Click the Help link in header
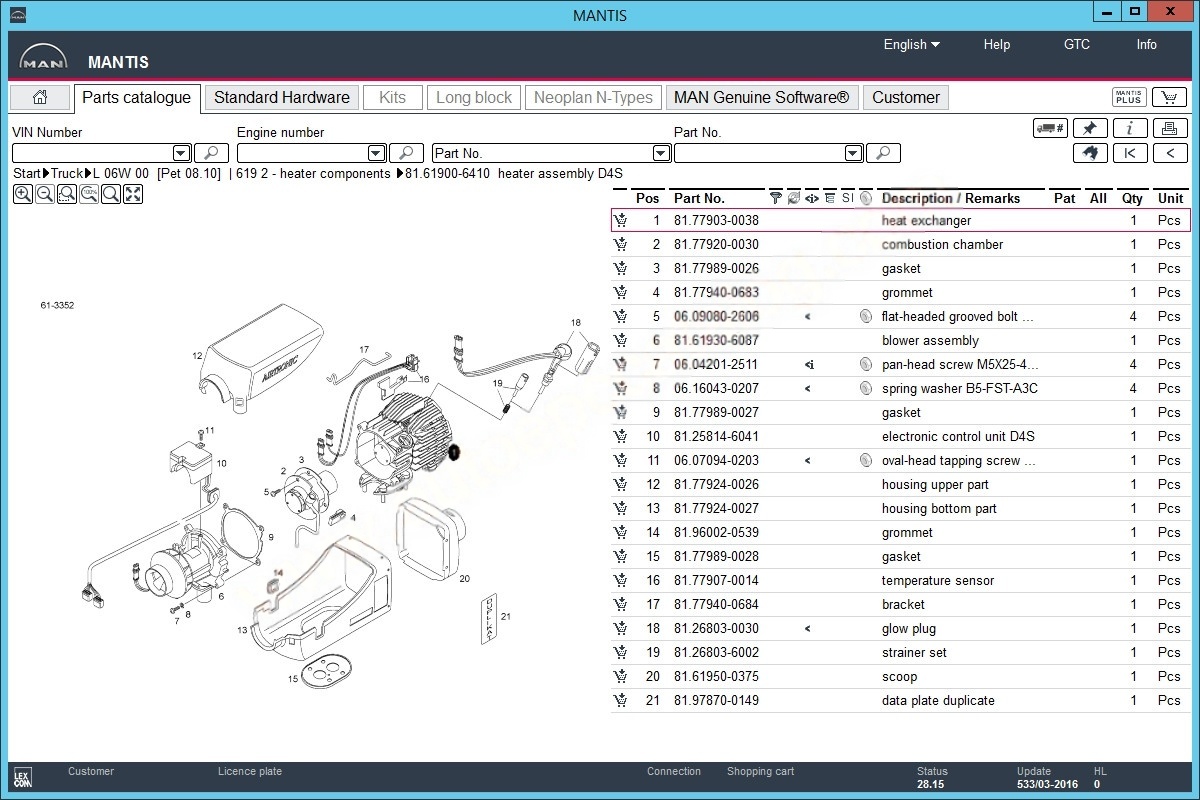This screenshot has height=800, width=1200. coord(996,44)
